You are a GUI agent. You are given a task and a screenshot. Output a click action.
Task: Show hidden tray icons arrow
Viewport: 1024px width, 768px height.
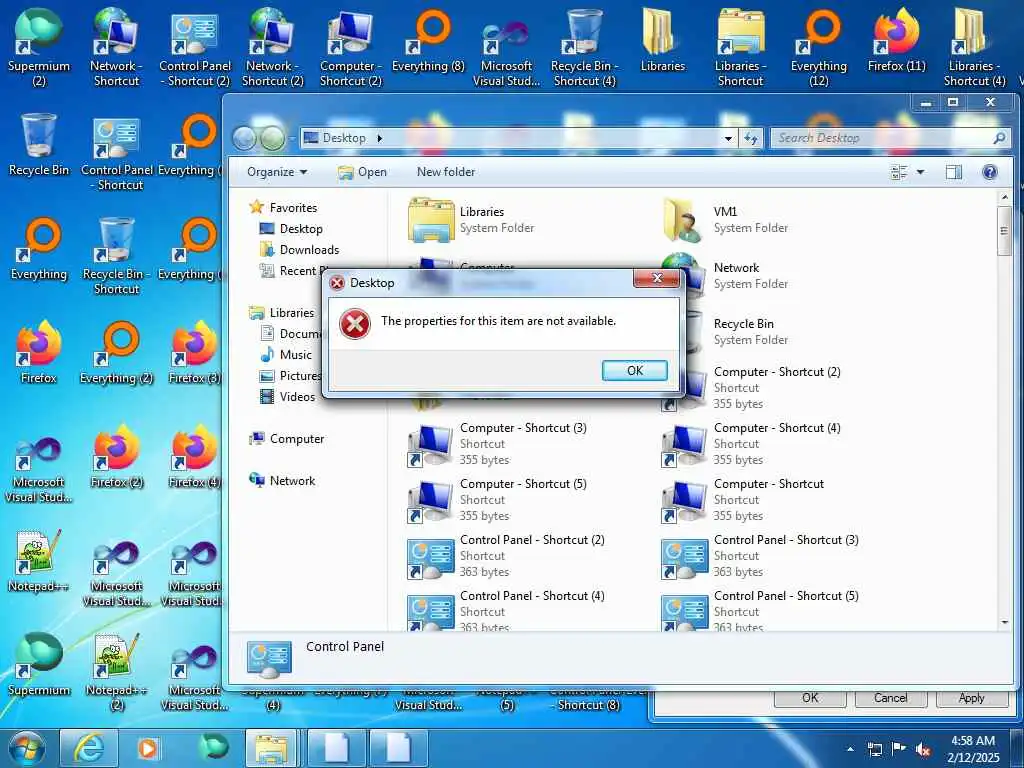pos(850,750)
